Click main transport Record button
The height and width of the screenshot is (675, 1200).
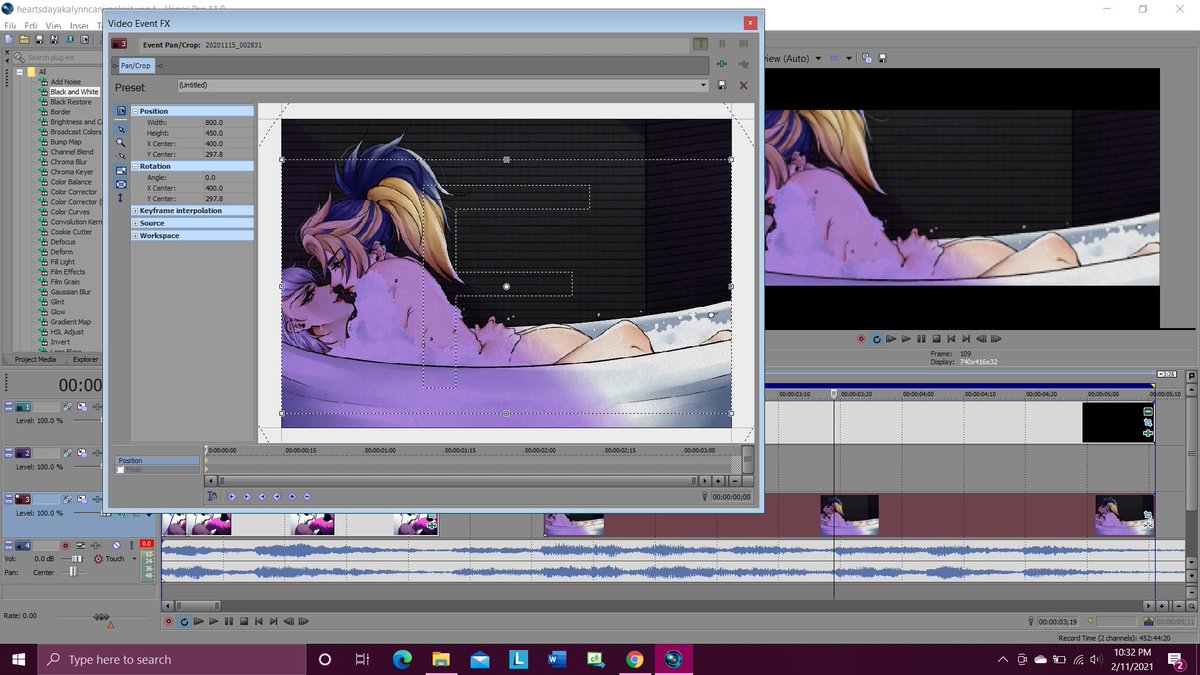[x=168, y=621]
